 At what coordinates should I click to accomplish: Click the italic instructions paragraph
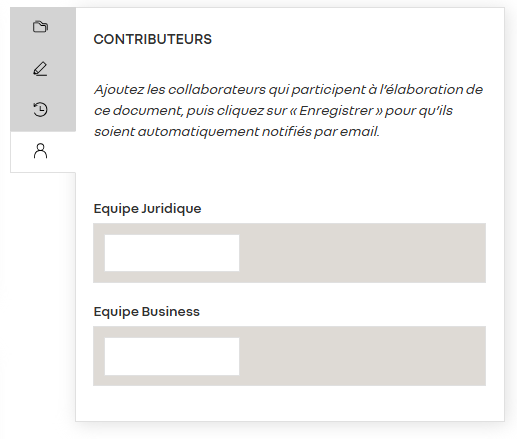pos(288,111)
